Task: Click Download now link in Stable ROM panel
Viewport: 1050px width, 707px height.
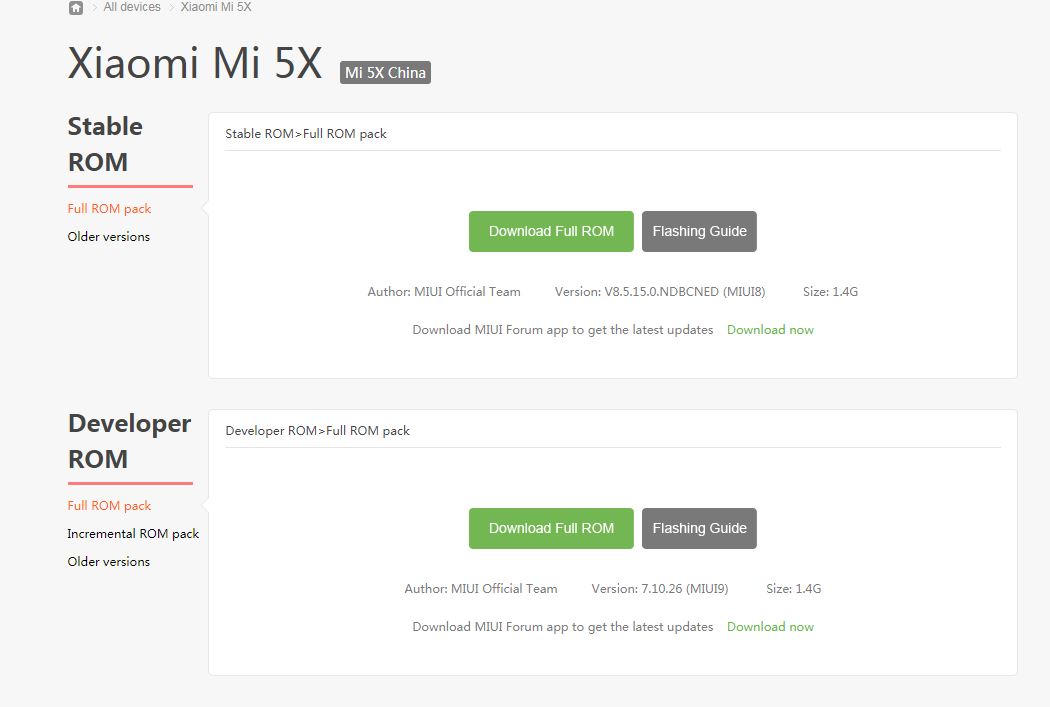Action: 770,330
